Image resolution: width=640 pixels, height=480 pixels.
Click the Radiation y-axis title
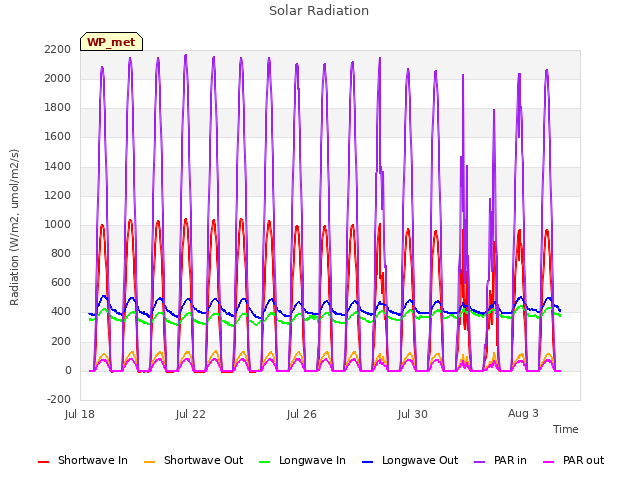14,227
